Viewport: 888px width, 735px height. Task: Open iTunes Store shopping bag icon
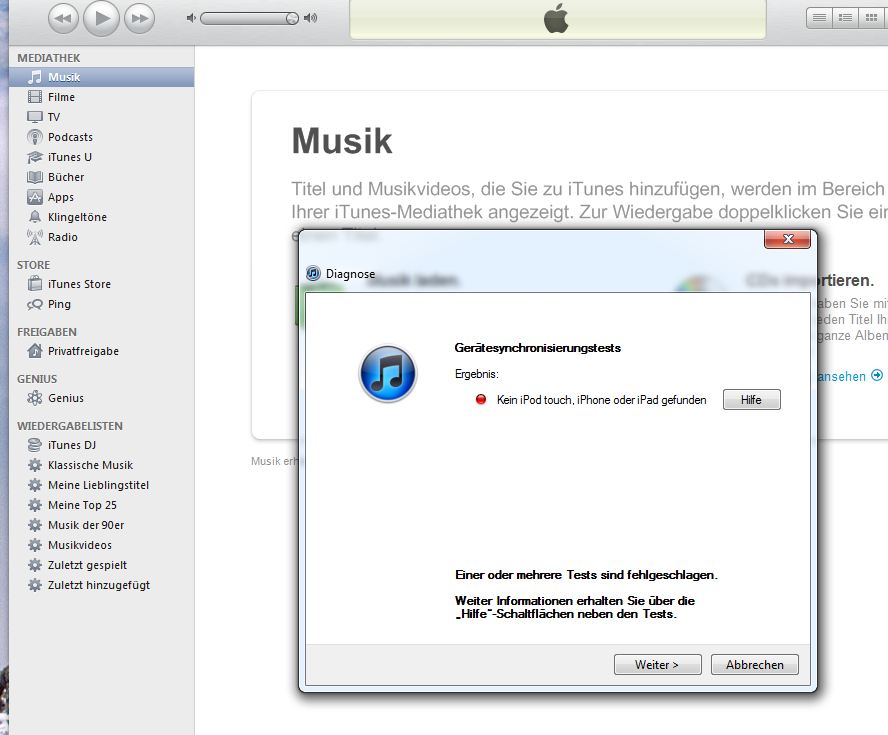coord(35,284)
